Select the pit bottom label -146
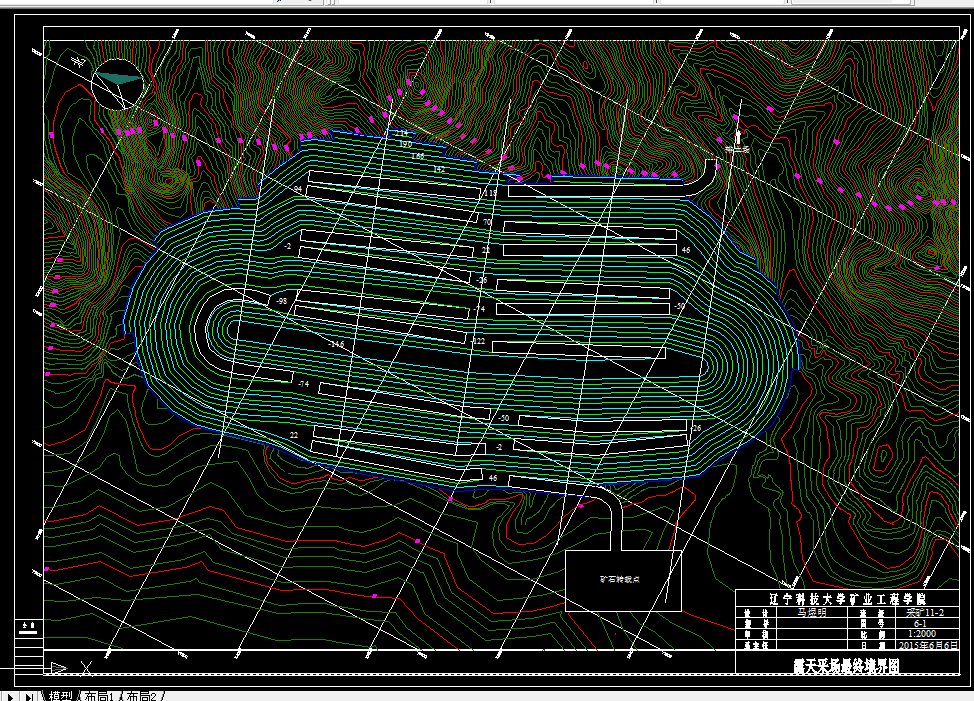 [336, 344]
